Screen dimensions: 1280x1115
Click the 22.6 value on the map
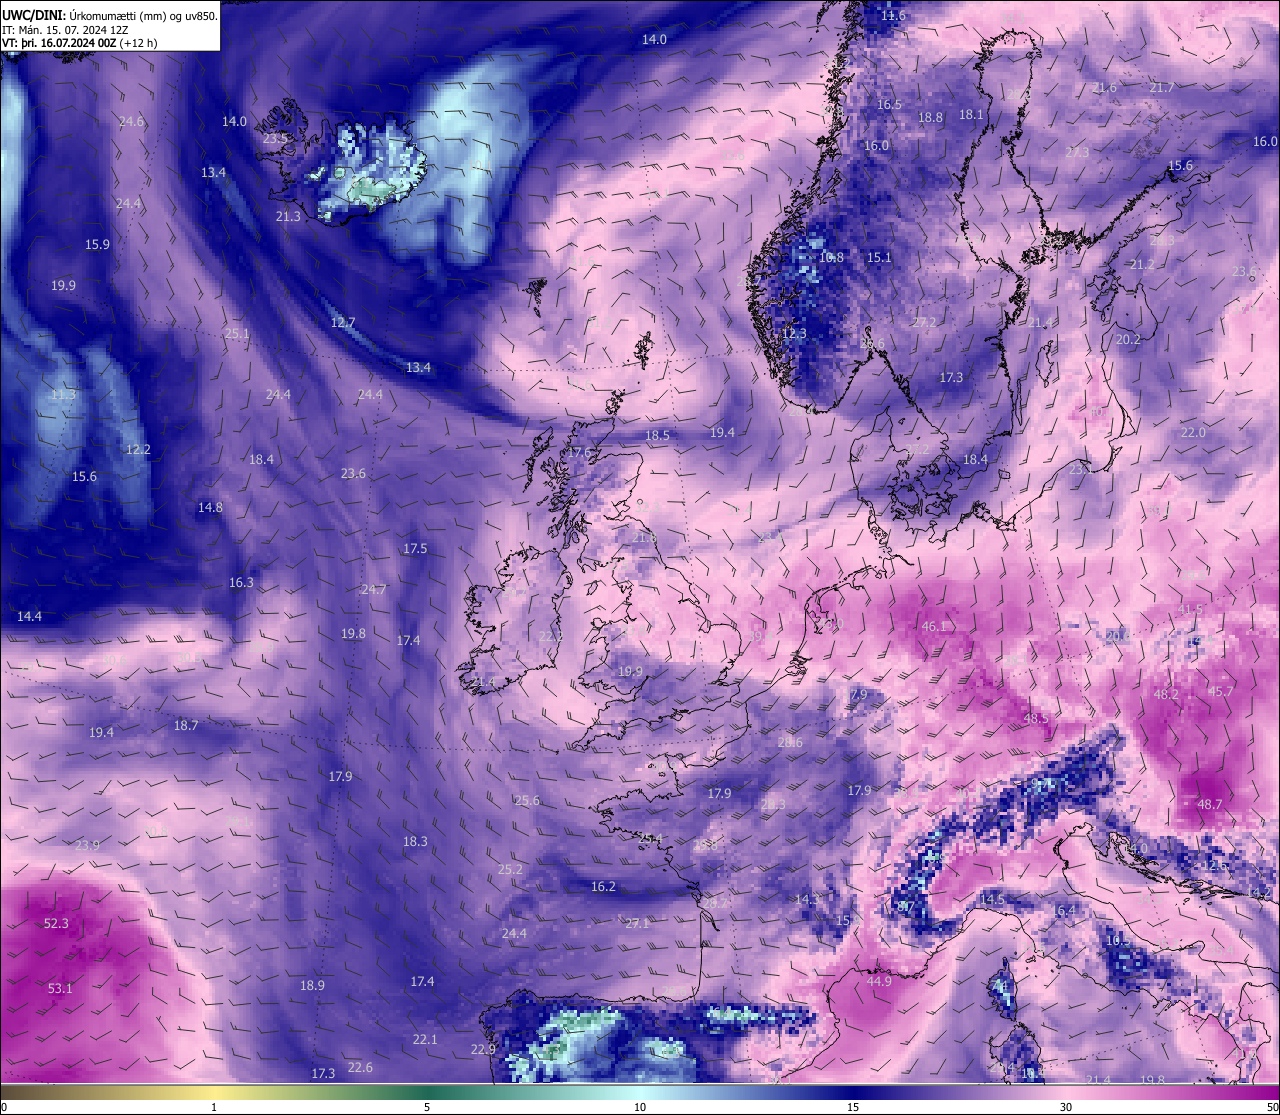click(360, 1067)
